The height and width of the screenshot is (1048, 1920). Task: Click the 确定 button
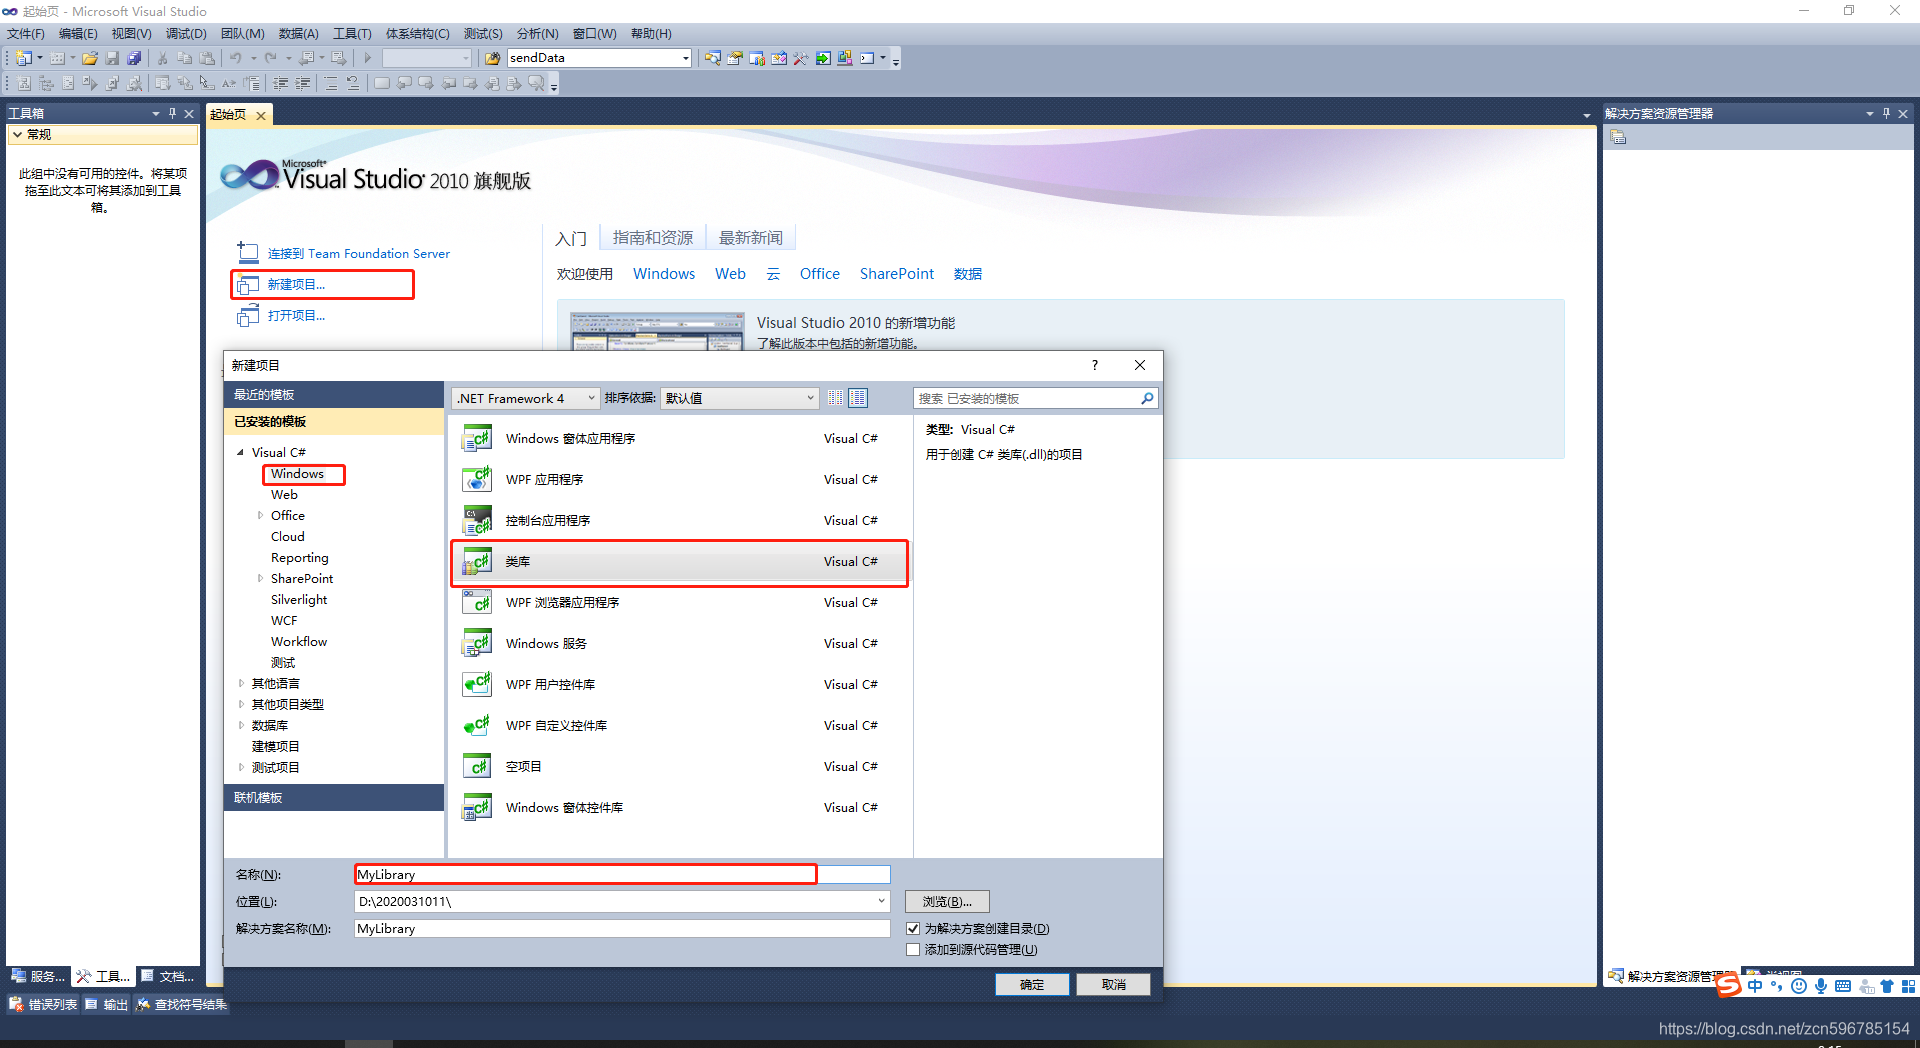tap(1032, 985)
